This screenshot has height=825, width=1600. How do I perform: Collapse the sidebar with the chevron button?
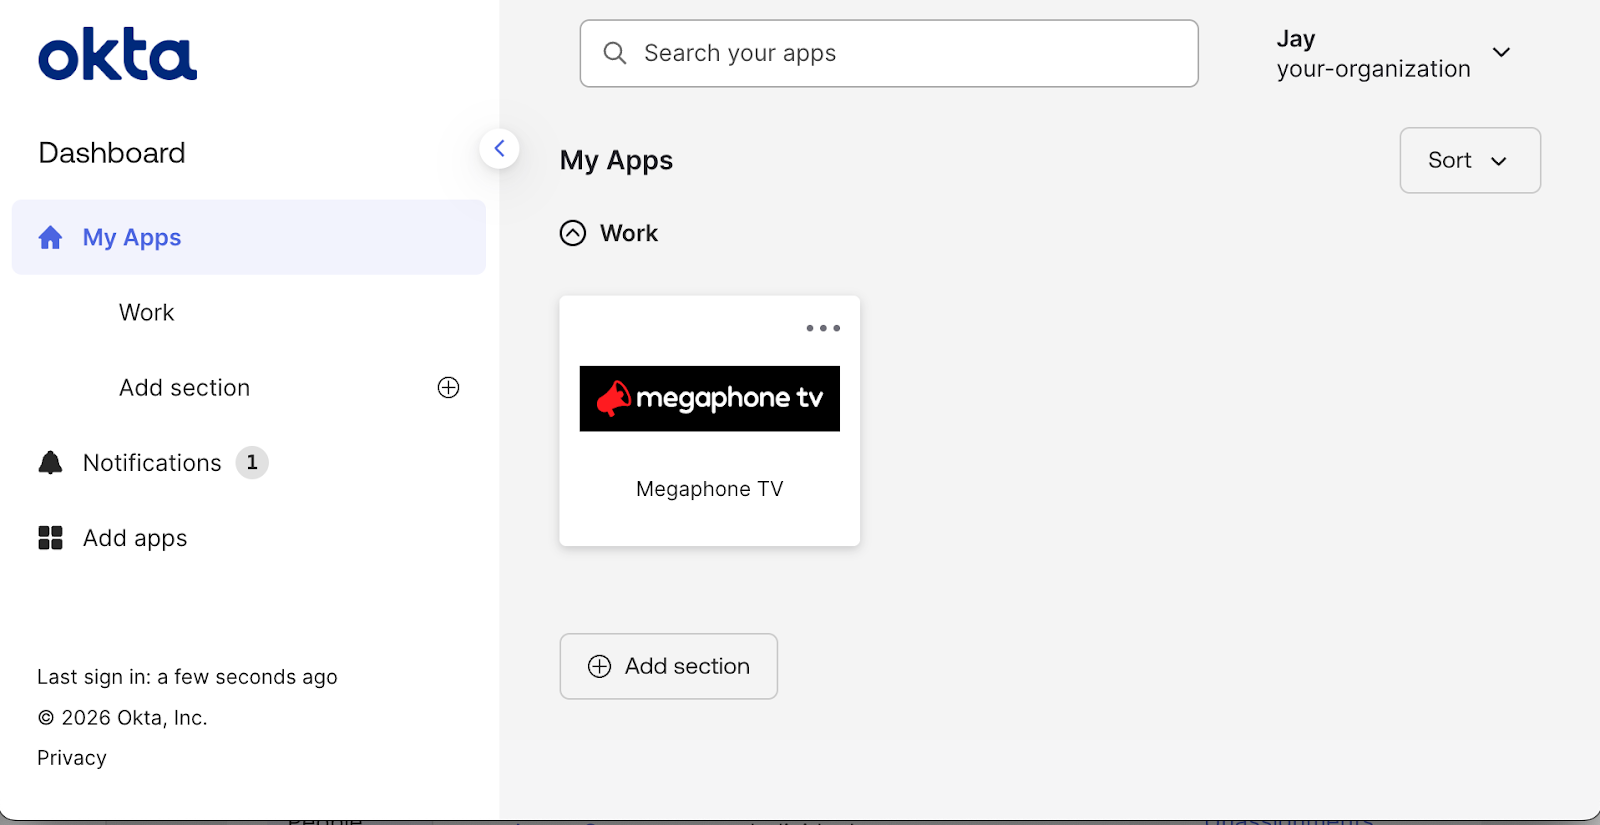[499, 149]
